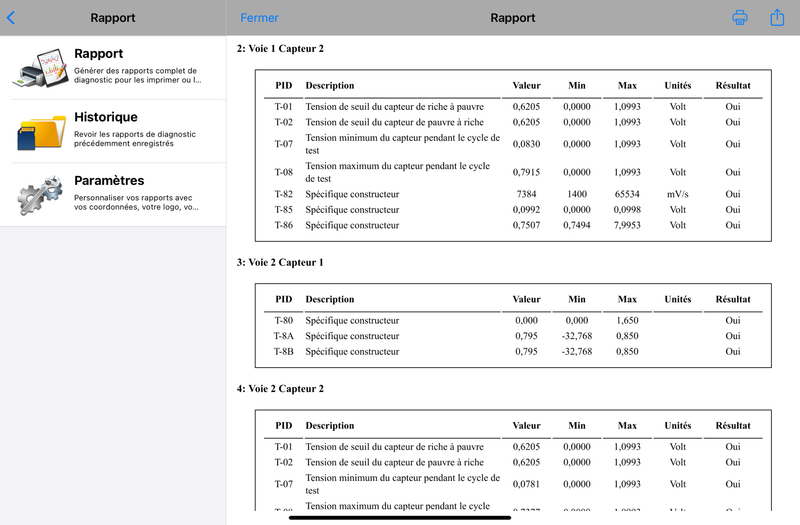Open the Rapport menu entry
Image resolution: width=800 pixels, height=525 pixels.
(113, 67)
